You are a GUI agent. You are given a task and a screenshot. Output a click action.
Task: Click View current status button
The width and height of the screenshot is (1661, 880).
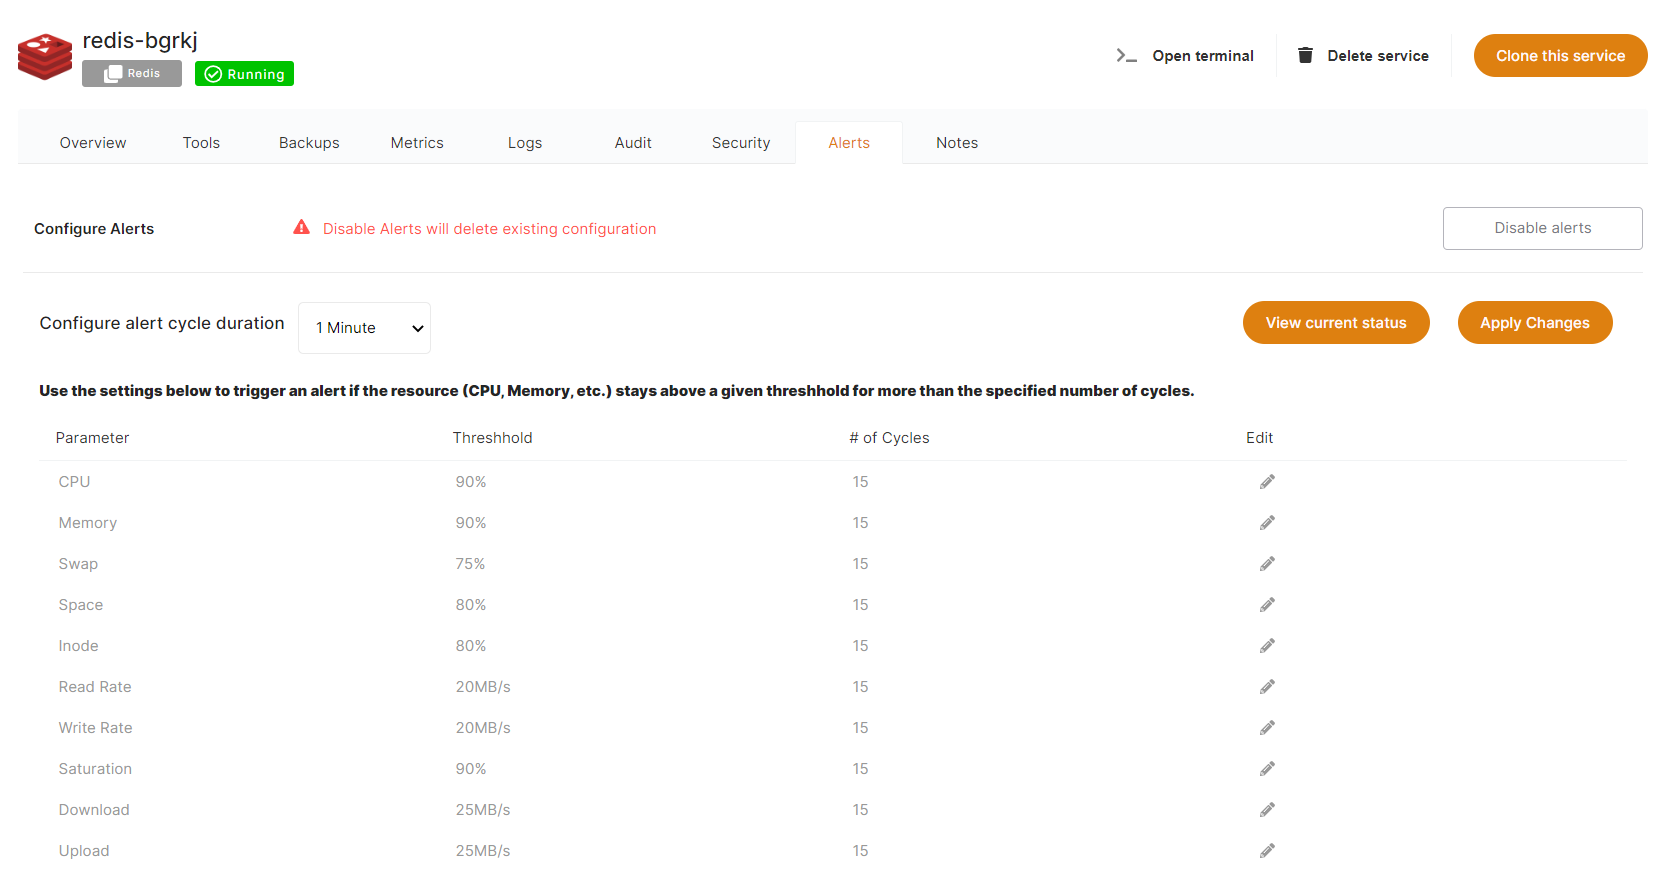[x=1335, y=323]
